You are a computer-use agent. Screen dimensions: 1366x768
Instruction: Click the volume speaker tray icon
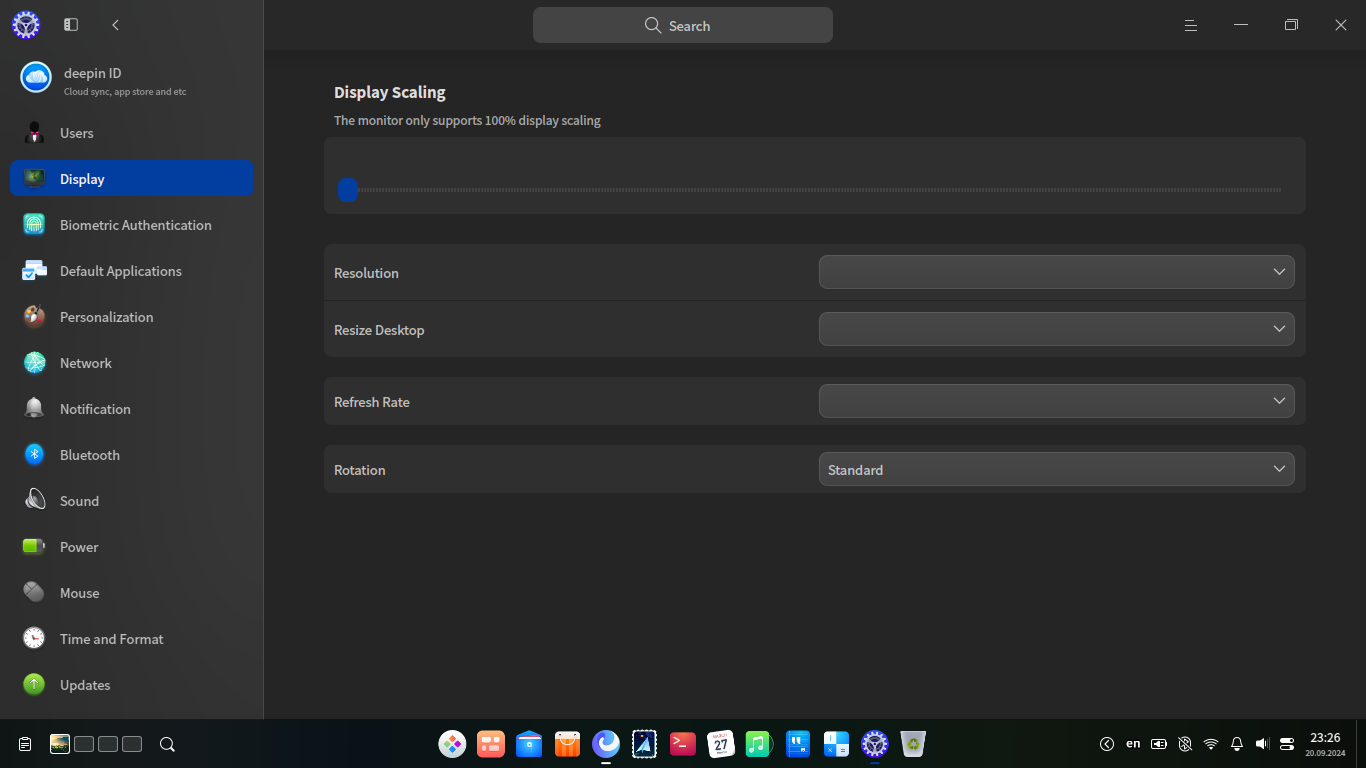click(1262, 744)
